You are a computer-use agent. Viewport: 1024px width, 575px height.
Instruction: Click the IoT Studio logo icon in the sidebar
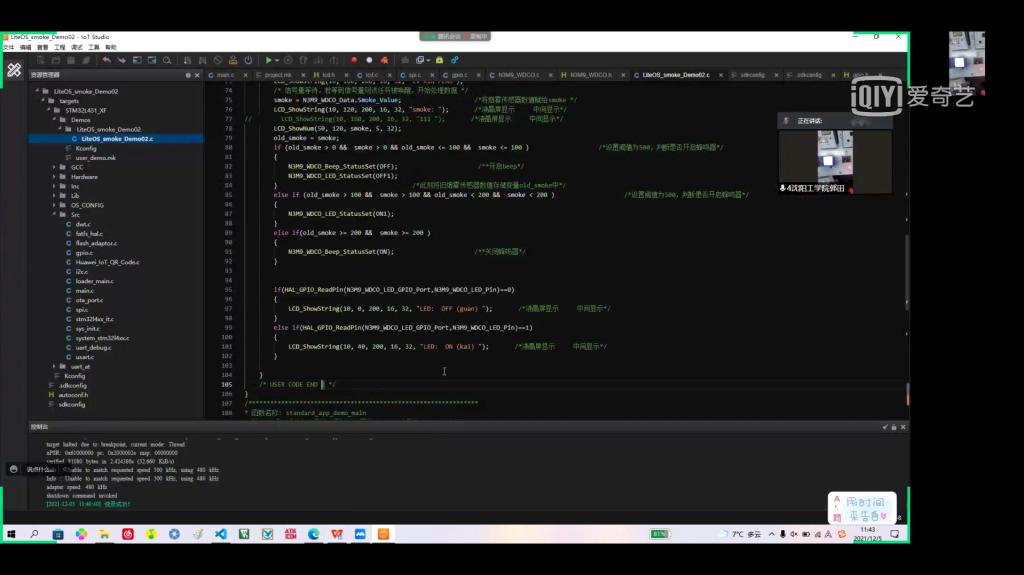tap(14, 70)
